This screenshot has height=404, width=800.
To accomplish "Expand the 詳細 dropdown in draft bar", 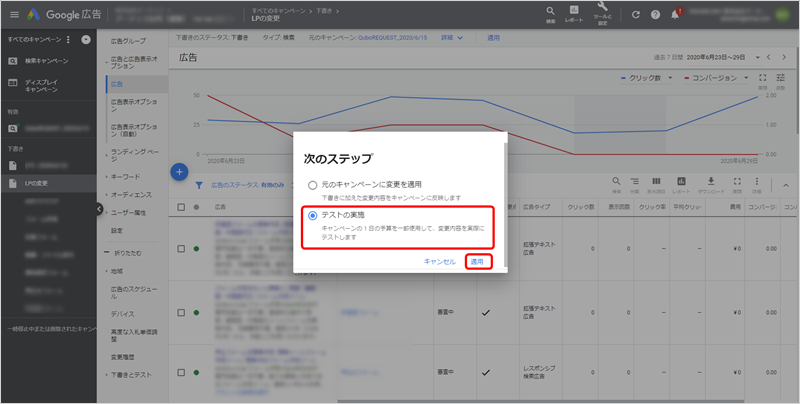I will click(x=452, y=38).
